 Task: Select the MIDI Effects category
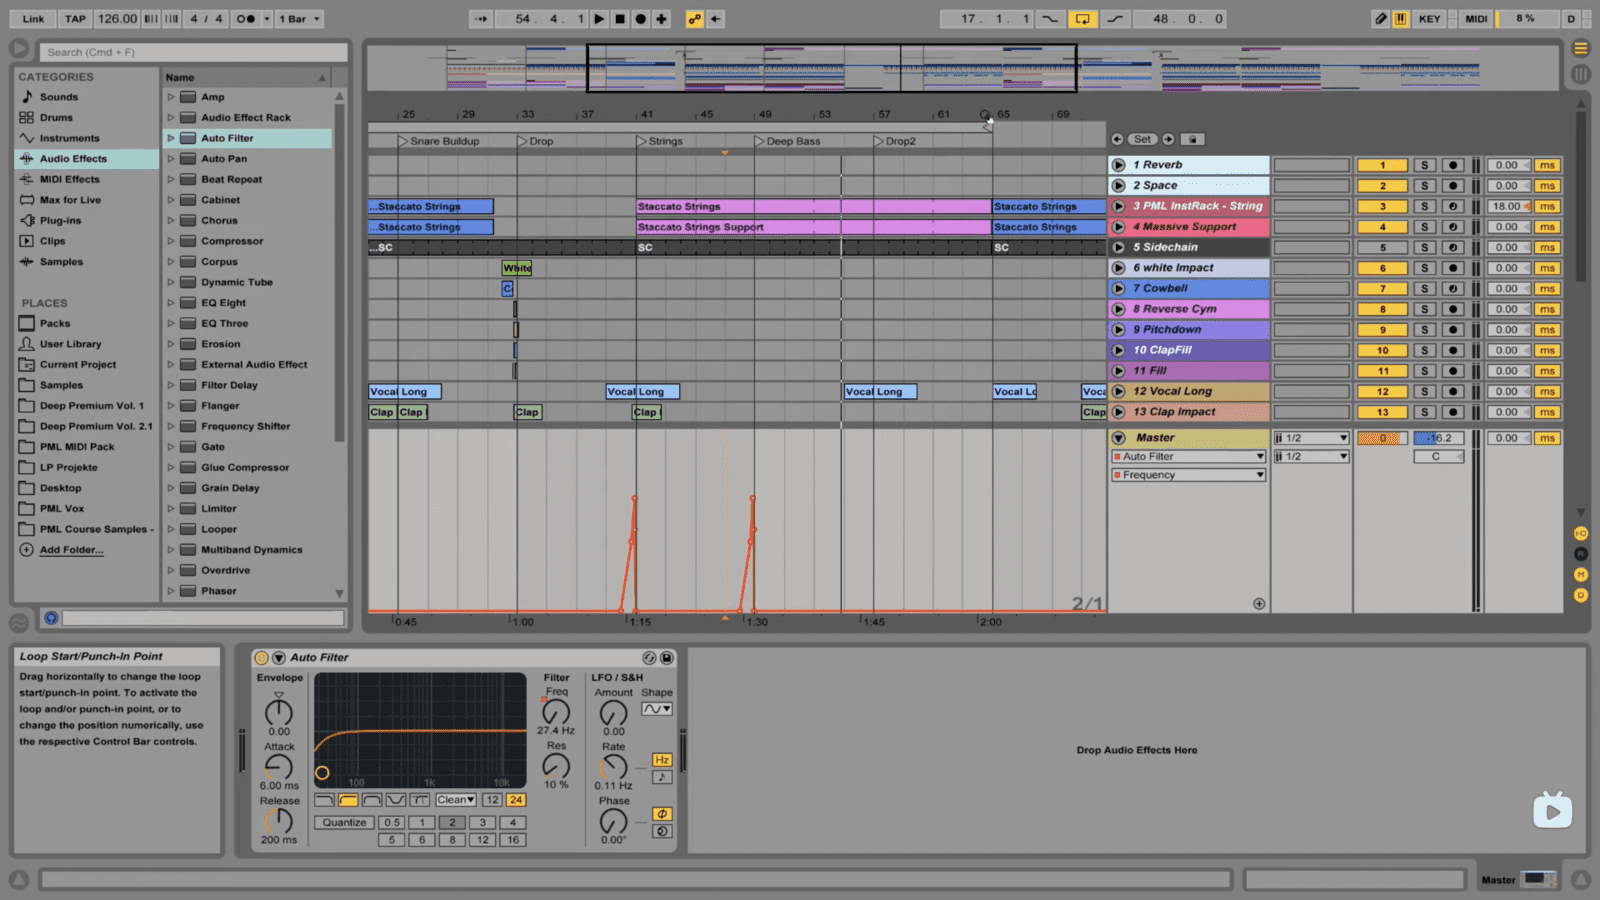pos(69,180)
